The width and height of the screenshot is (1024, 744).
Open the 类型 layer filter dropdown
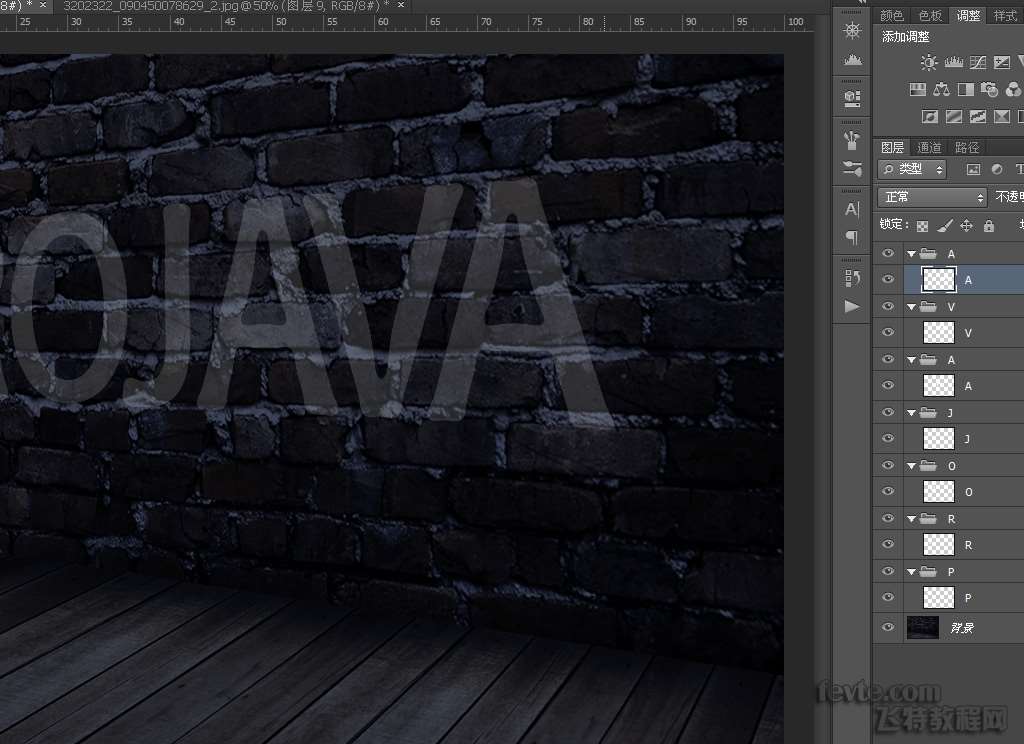912,169
